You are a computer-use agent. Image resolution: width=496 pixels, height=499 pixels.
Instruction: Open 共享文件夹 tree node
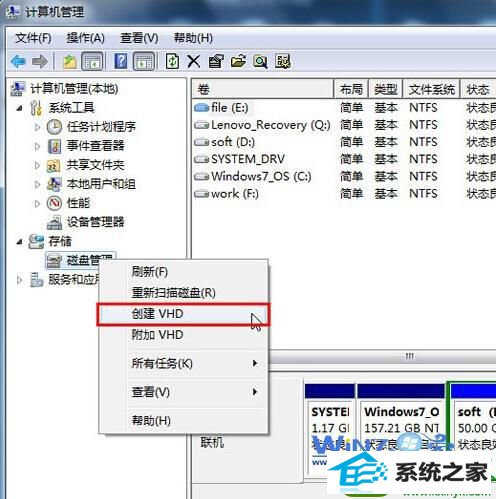coord(95,165)
